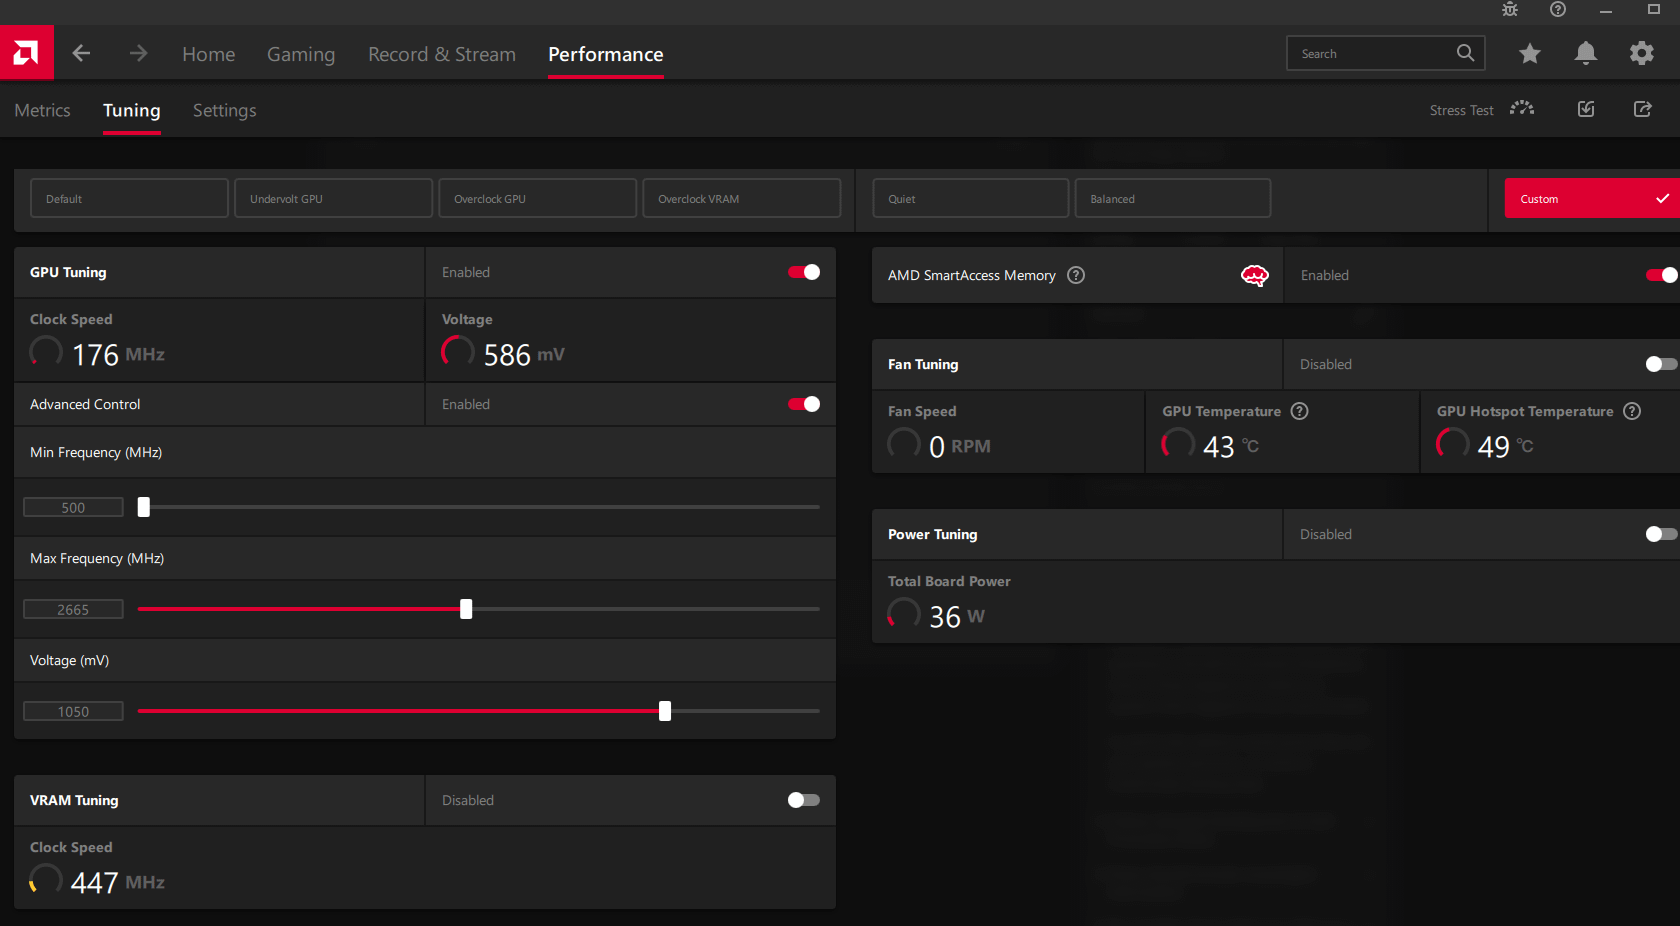
Task: Toggle AMD SmartAccess Memory off
Action: 1662,275
